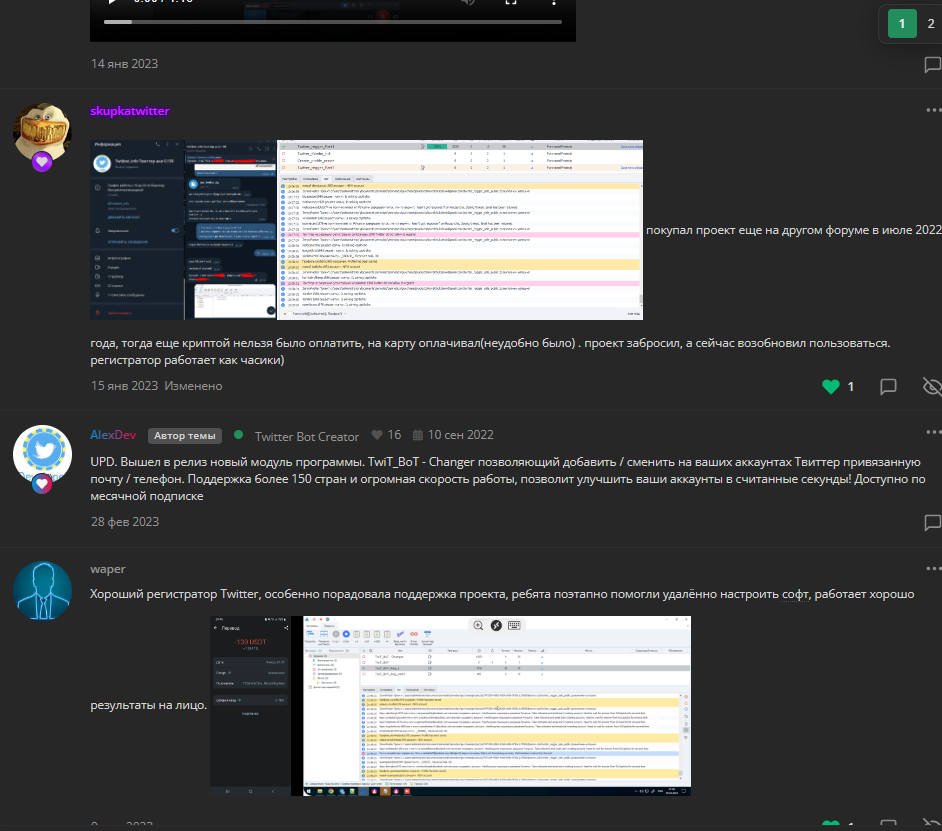942x831 pixels.
Task: Go to page 1 of the thread
Action: pyautogui.click(x=902, y=23)
